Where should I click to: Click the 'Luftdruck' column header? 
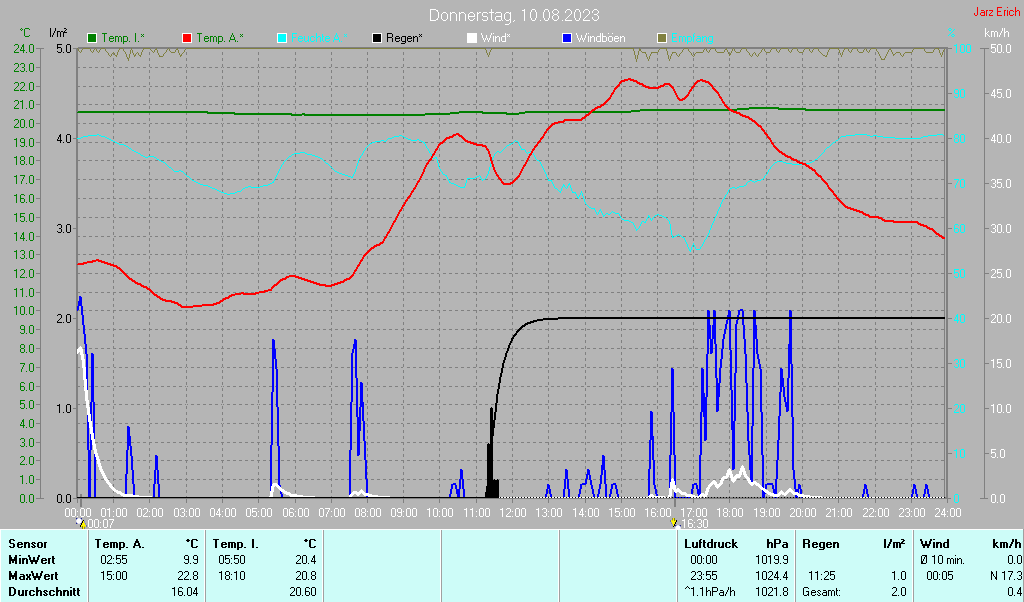[711, 544]
